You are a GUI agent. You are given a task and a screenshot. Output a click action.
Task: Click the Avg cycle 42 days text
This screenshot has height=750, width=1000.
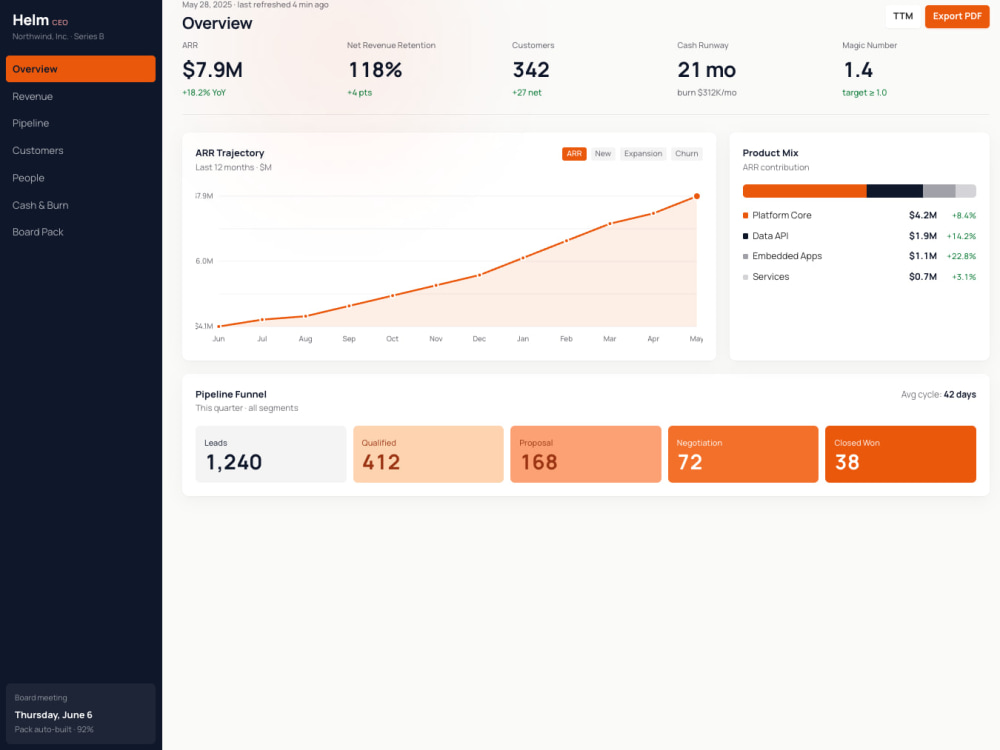click(x=938, y=395)
